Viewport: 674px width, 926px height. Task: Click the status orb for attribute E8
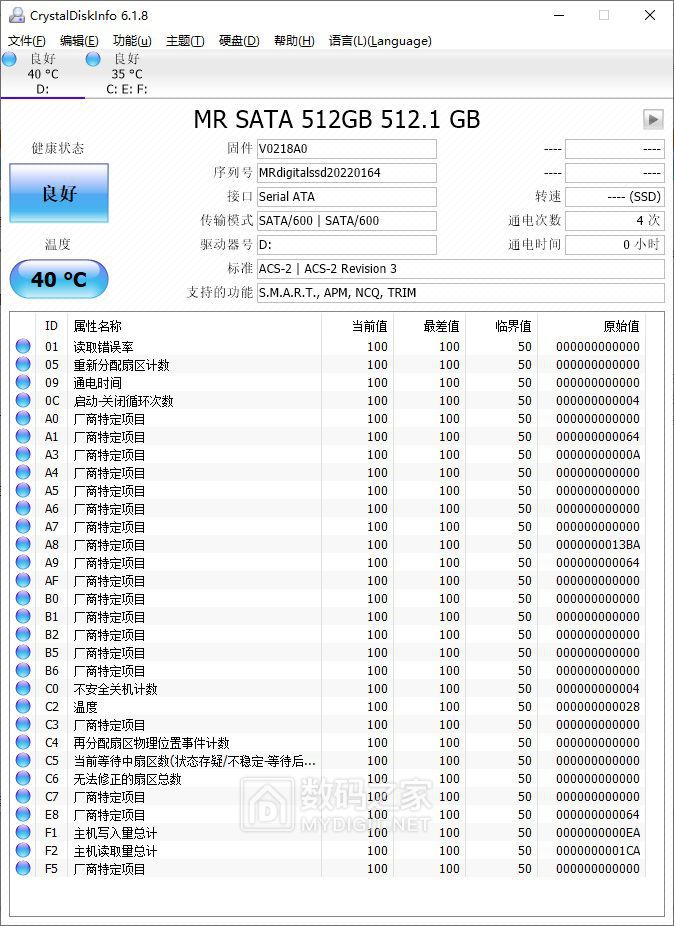(x=23, y=814)
